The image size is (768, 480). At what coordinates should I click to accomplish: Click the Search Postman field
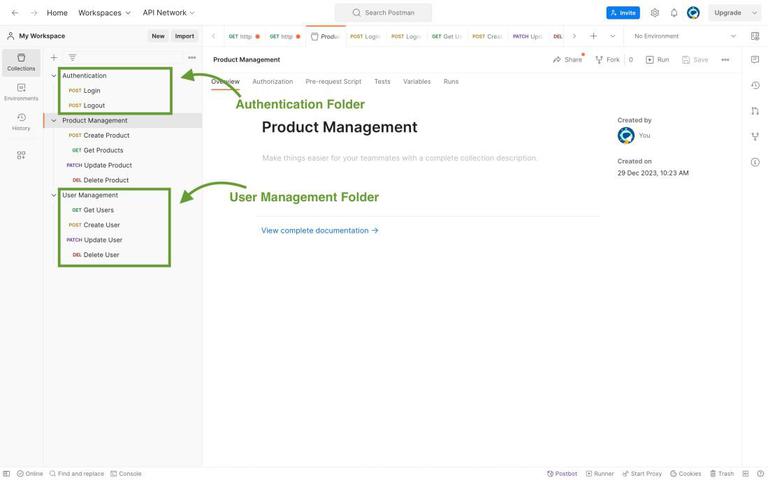point(383,13)
